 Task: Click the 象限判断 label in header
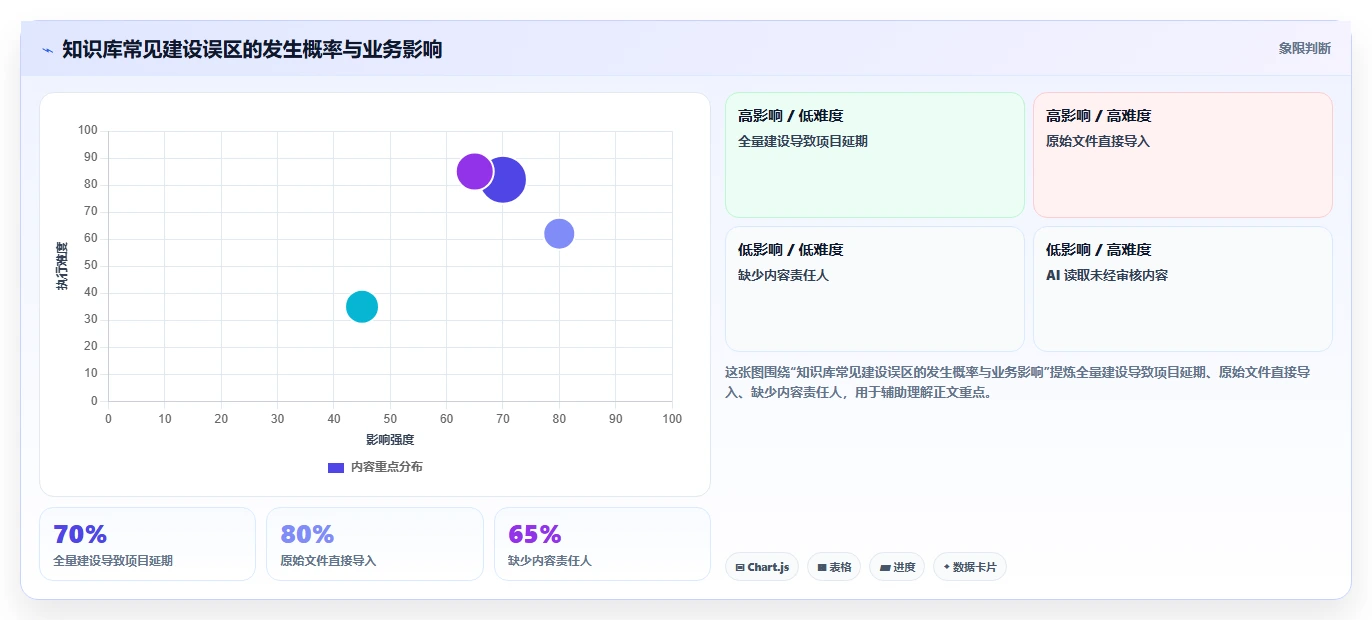[x=1304, y=48]
